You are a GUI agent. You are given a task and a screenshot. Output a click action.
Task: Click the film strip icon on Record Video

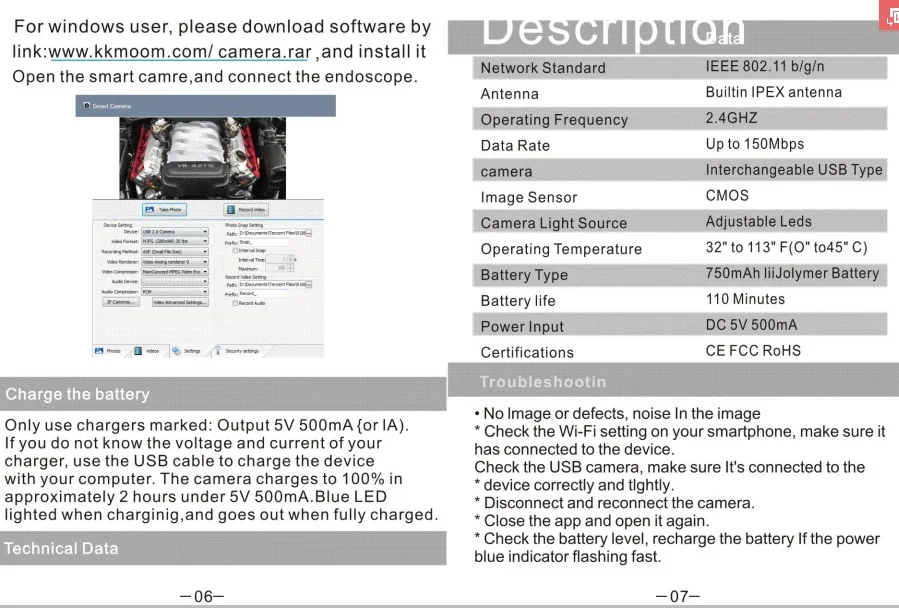(231, 209)
